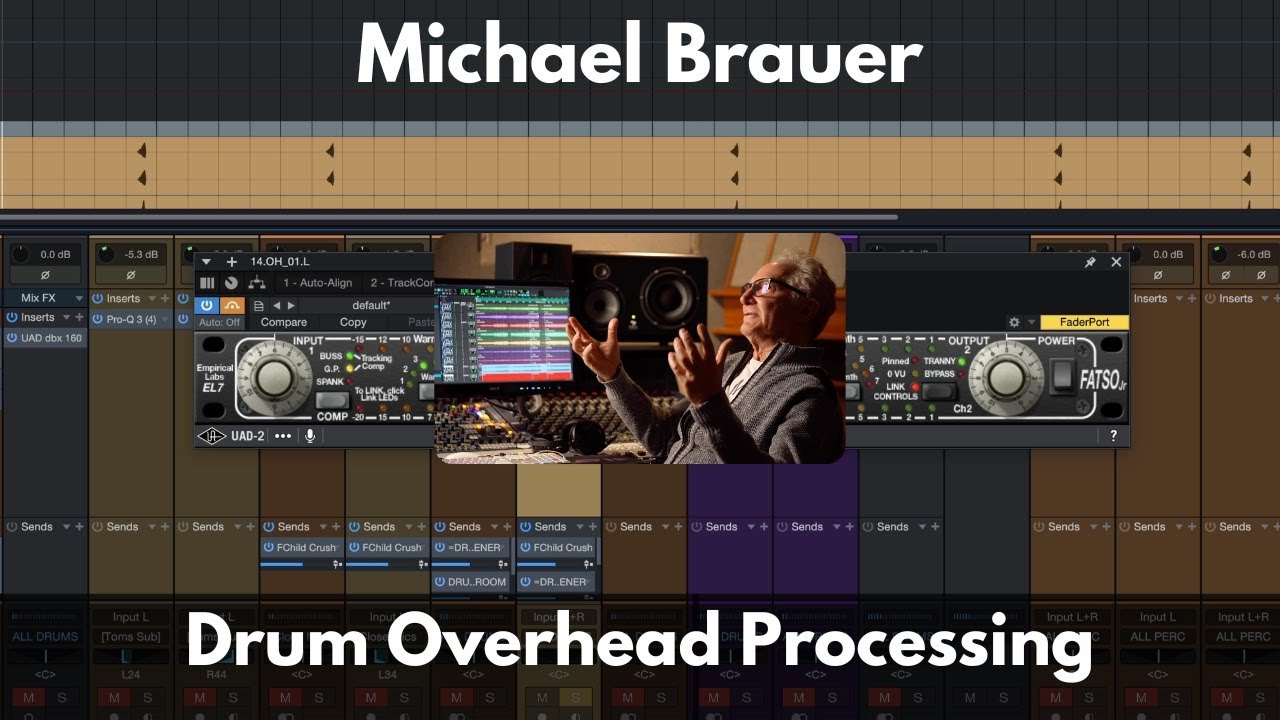Toggle power of the DRU..ROOM send
This screenshot has height=720, width=1280.
440,581
